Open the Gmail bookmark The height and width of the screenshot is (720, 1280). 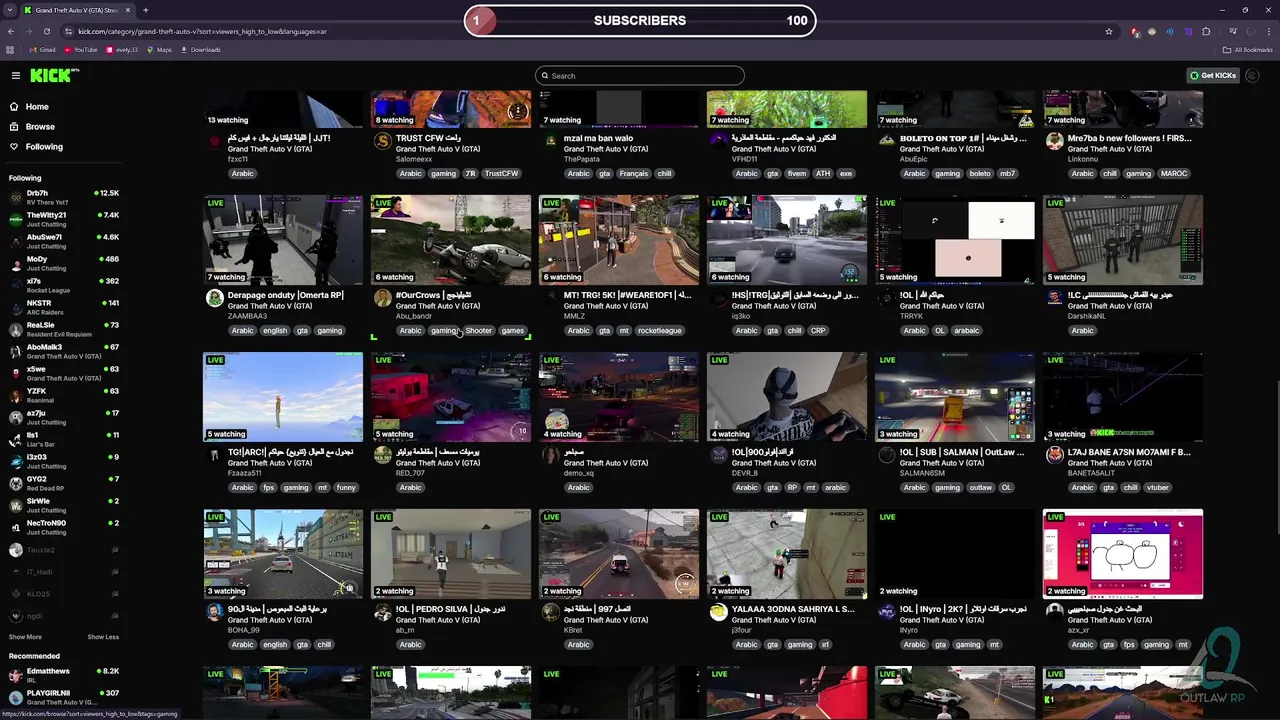click(x=43, y=50)
